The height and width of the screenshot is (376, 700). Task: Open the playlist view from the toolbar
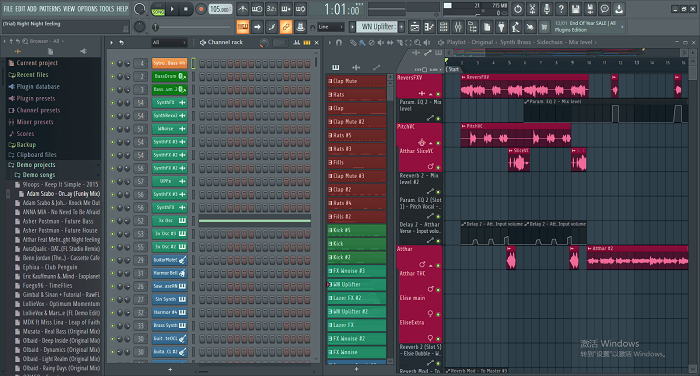415,27
